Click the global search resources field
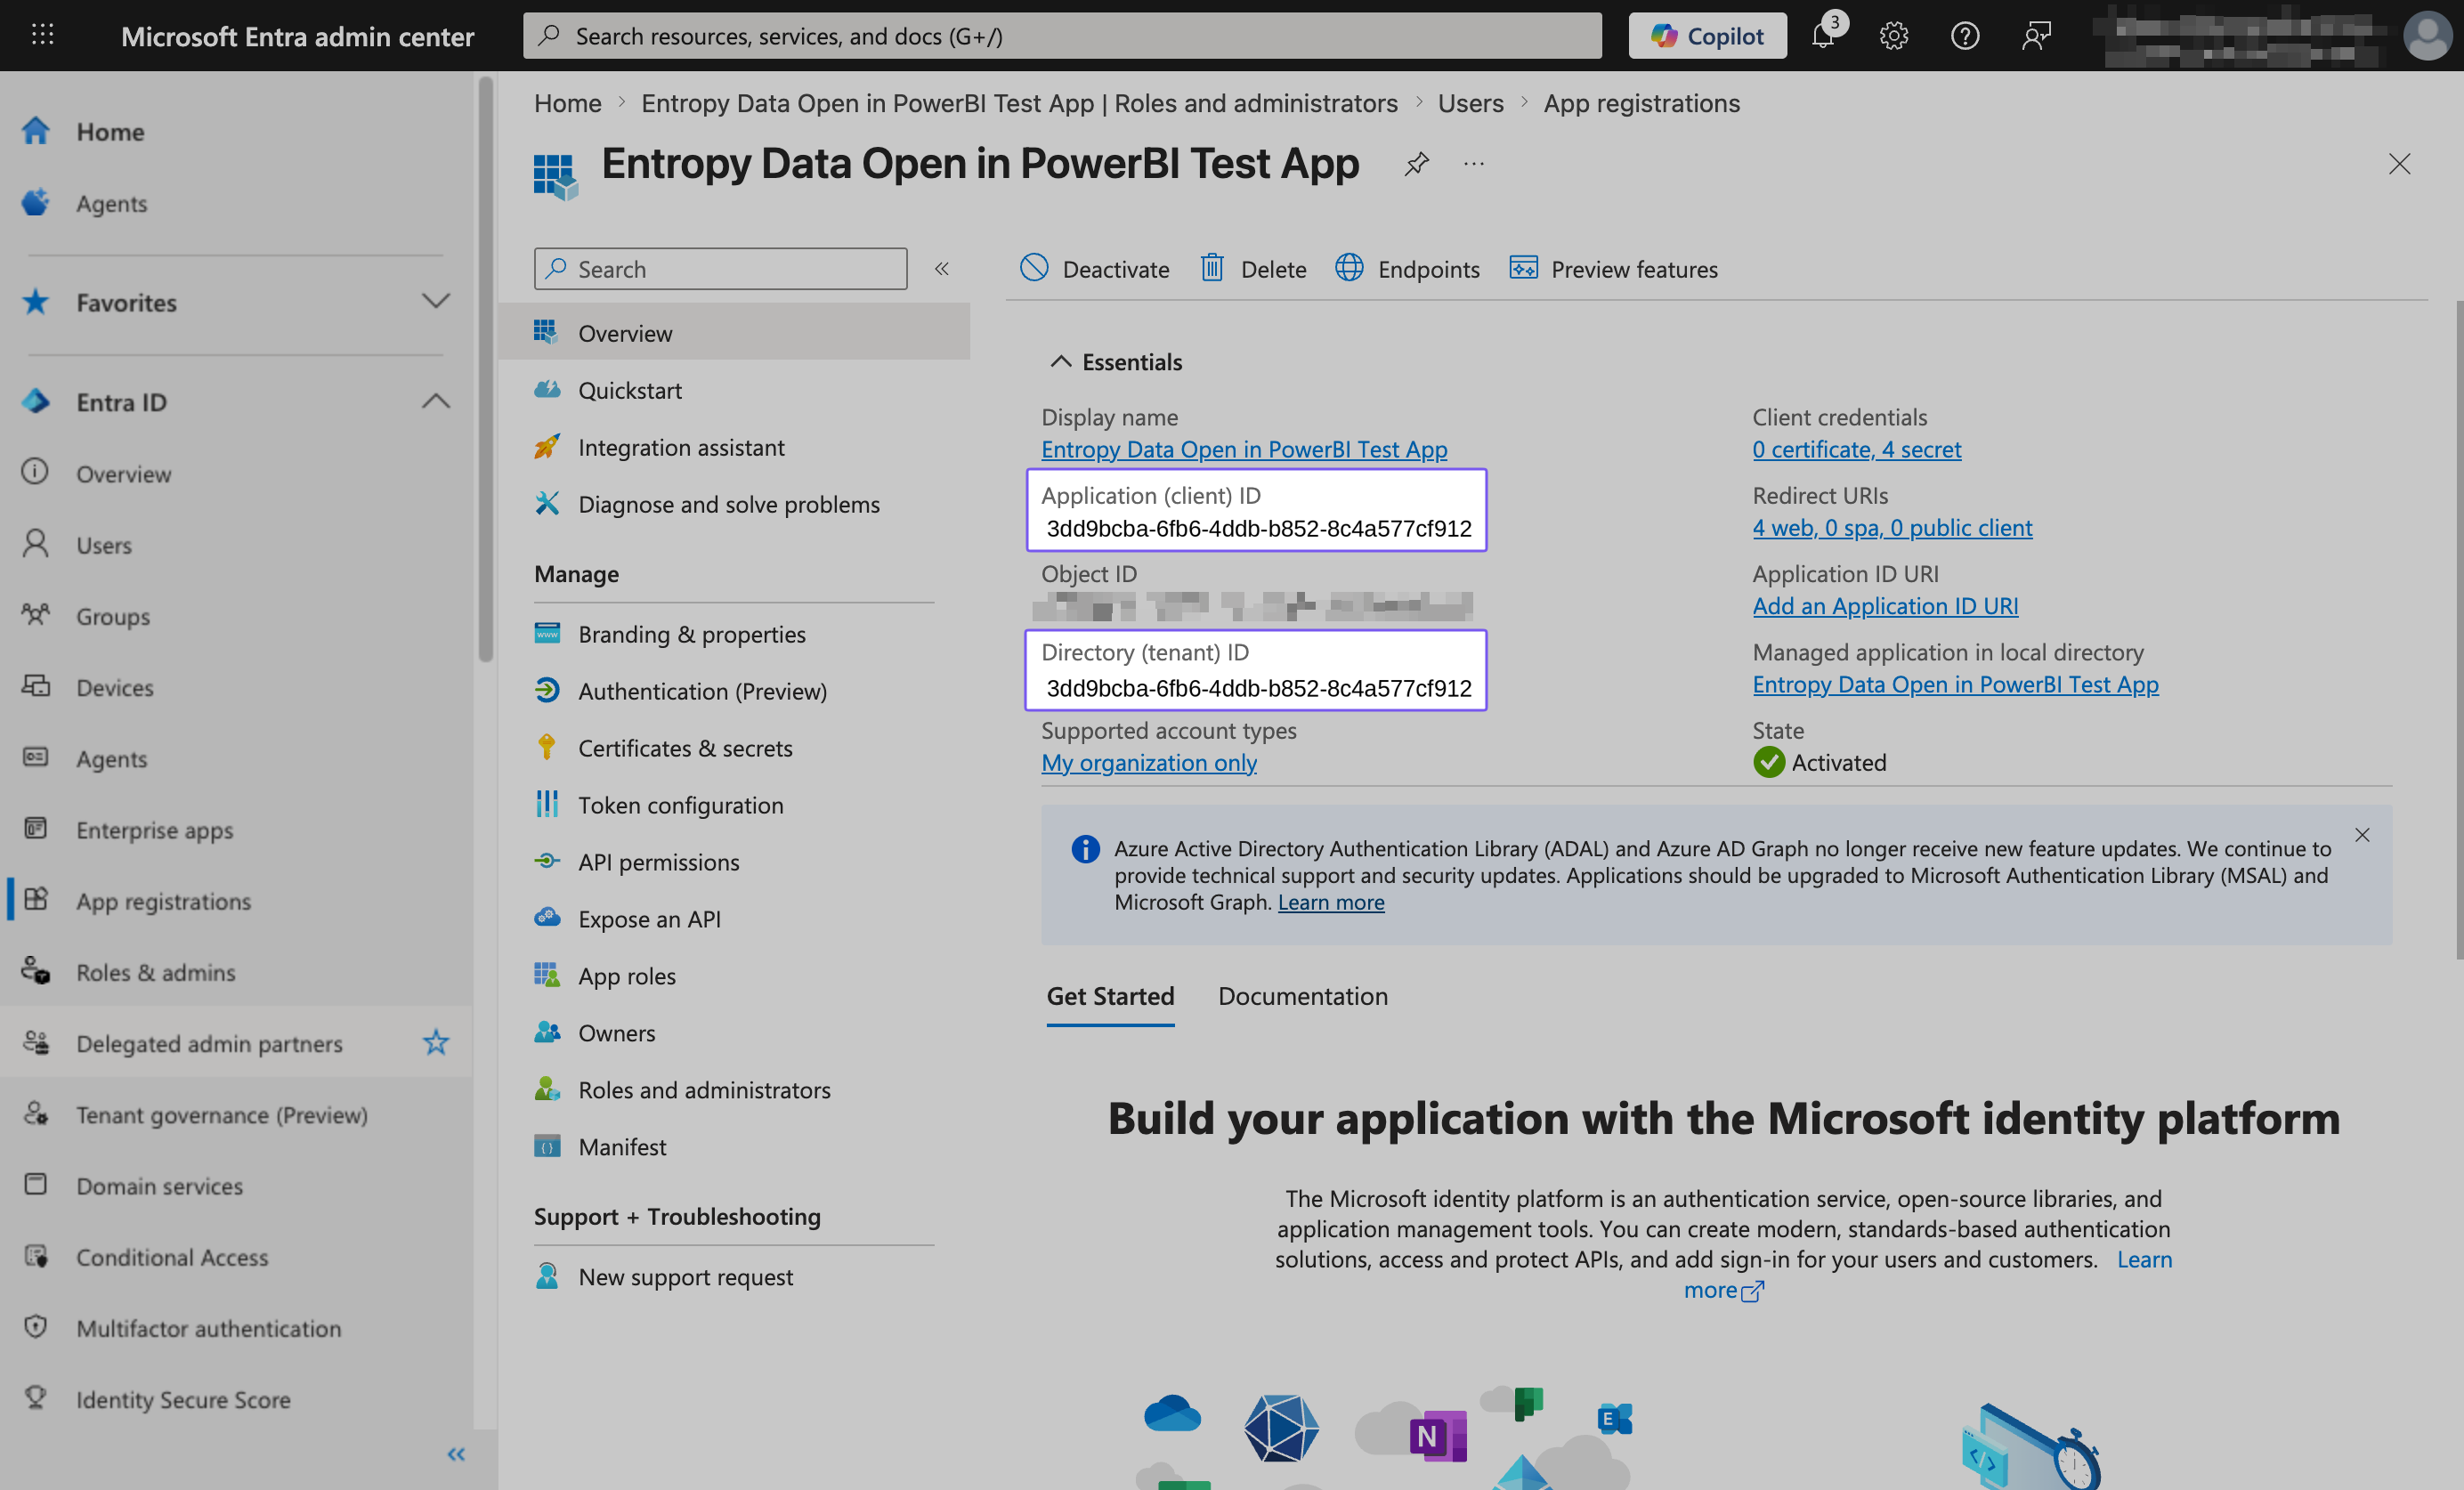2464x1490 pixels. click(1062, 35)
